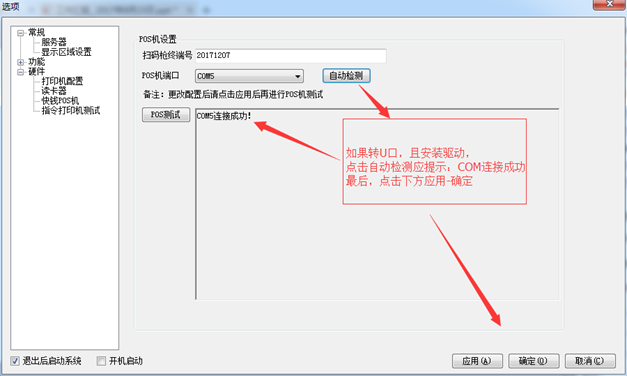Select 服务器 in the settings tree
Screen dimensions: 627x376
pyautogui.click(x=54, y=42)
